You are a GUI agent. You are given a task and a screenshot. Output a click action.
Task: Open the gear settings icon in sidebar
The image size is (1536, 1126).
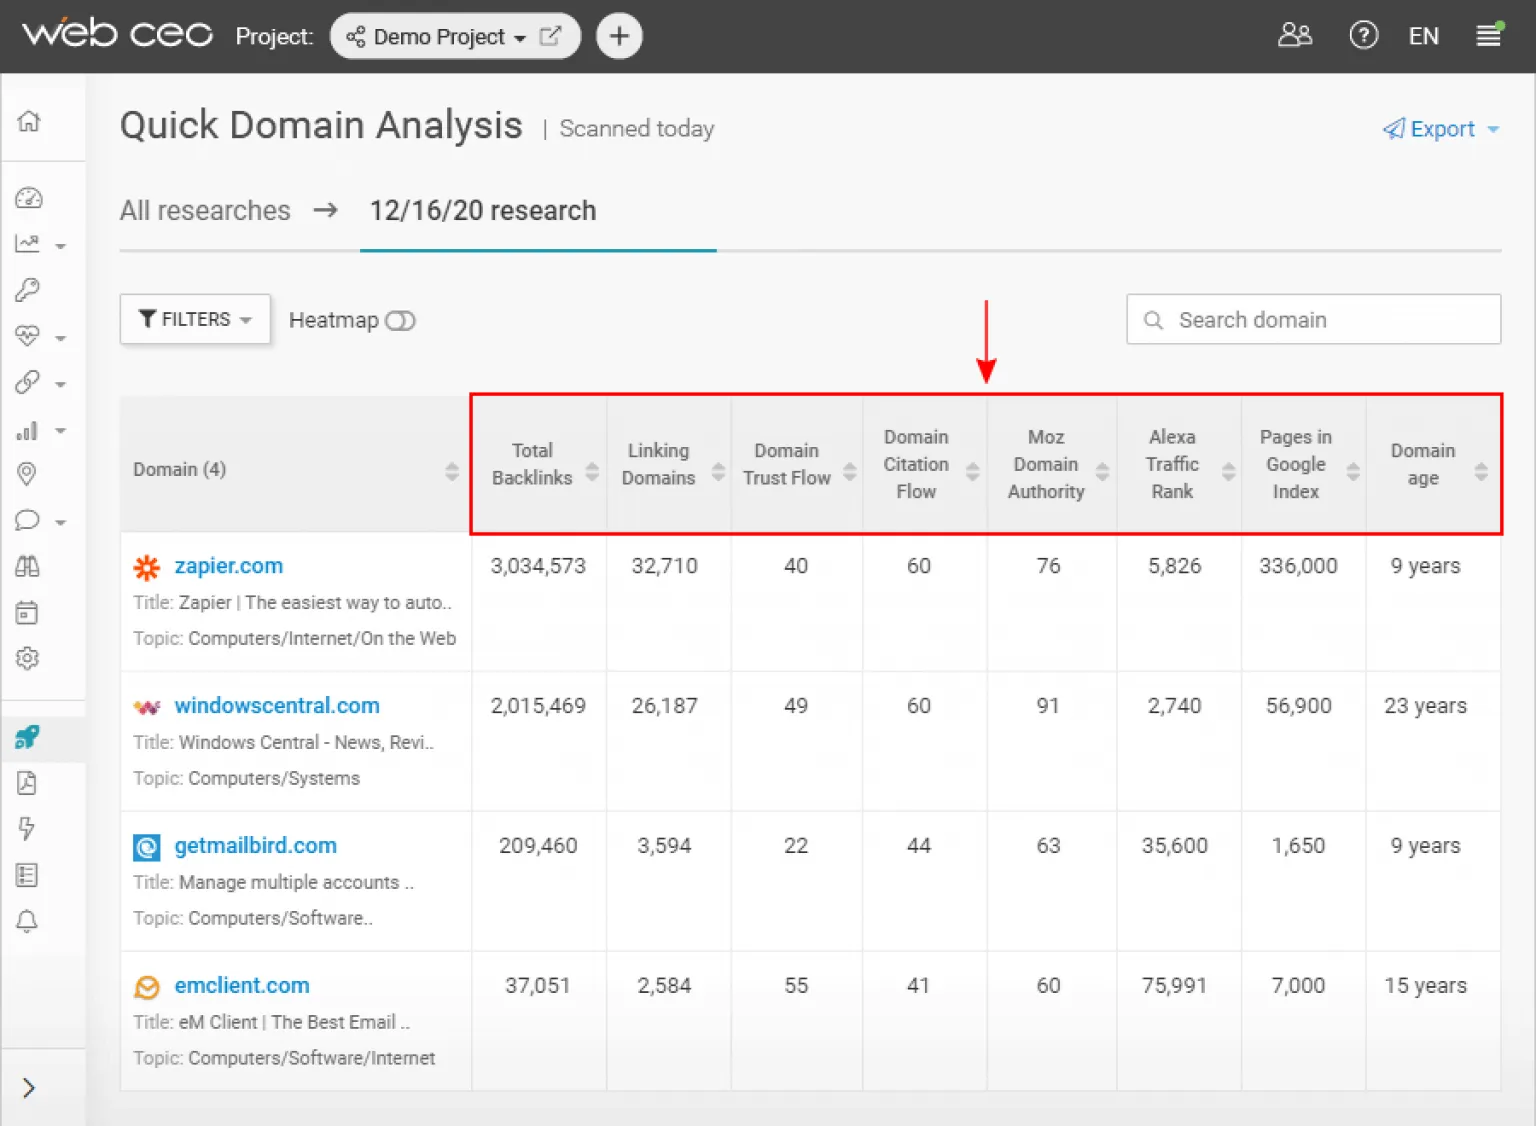[x=27, y=658]
